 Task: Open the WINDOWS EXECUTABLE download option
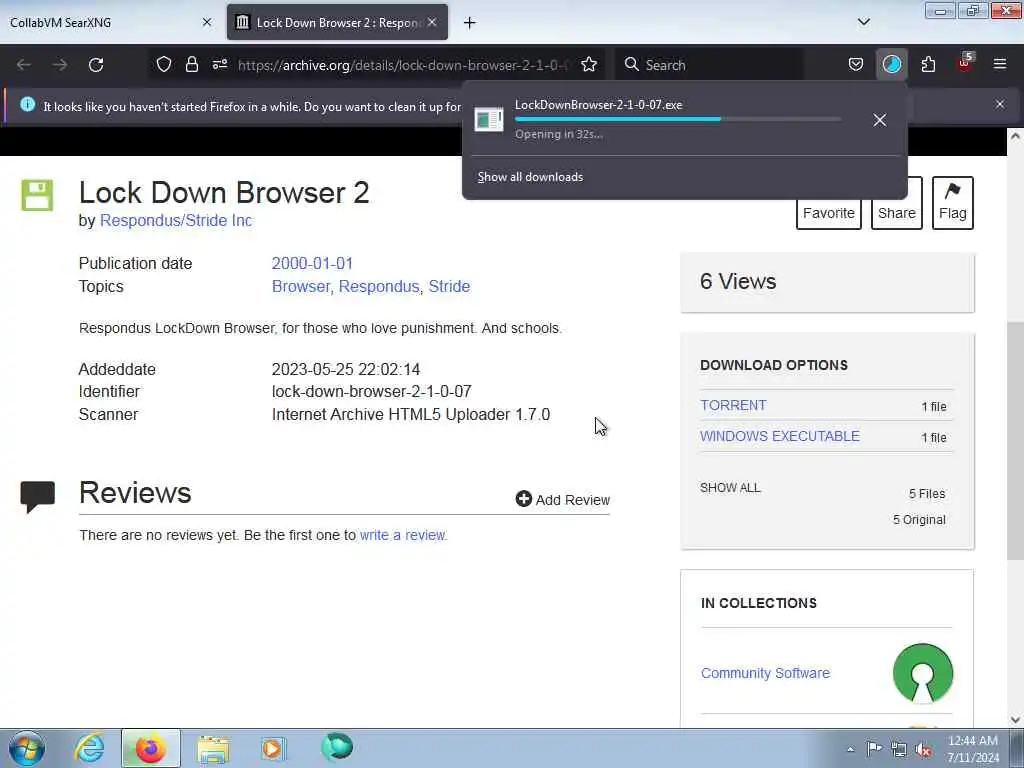780,436
